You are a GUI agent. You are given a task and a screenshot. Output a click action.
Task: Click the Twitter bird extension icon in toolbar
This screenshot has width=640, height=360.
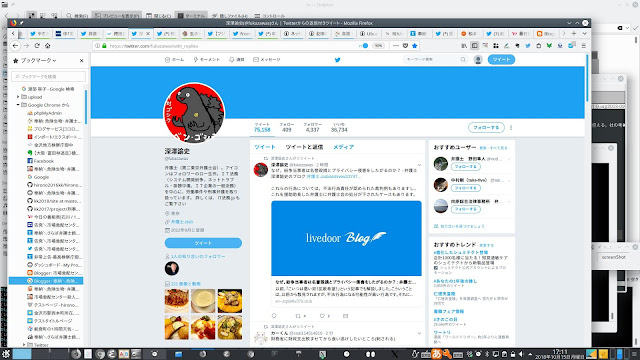pyautogui.click(x=528, y=46)
